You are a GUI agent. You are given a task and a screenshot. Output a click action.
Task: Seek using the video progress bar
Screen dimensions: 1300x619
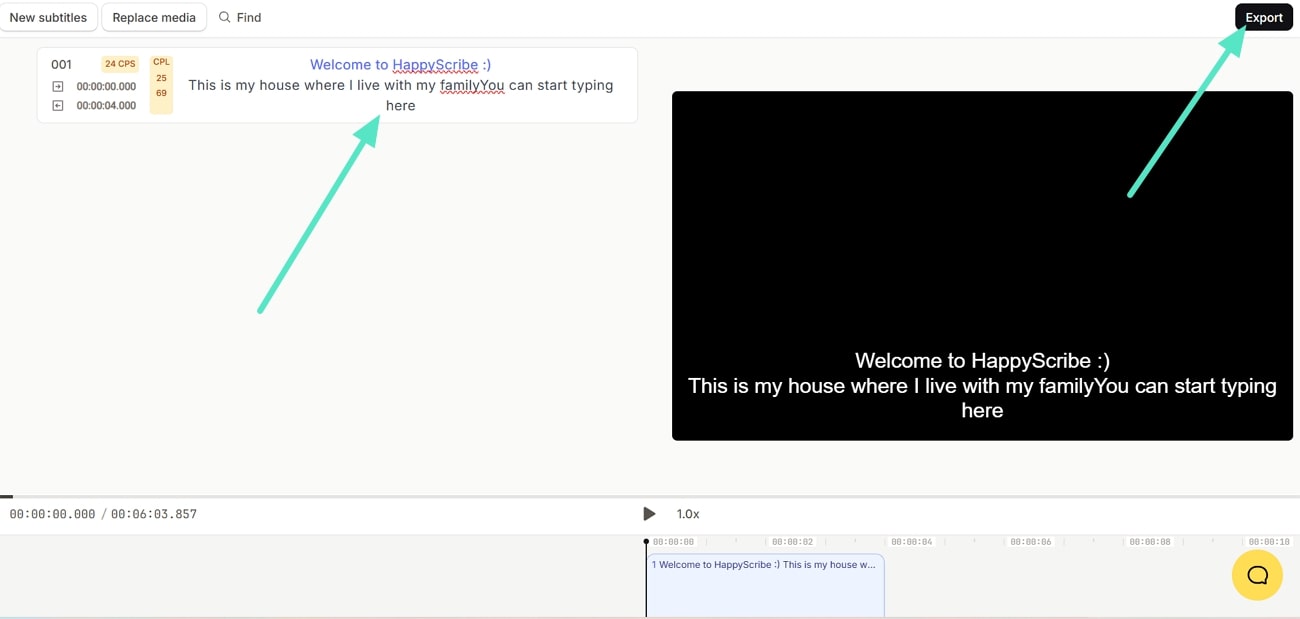pos(650,496)
